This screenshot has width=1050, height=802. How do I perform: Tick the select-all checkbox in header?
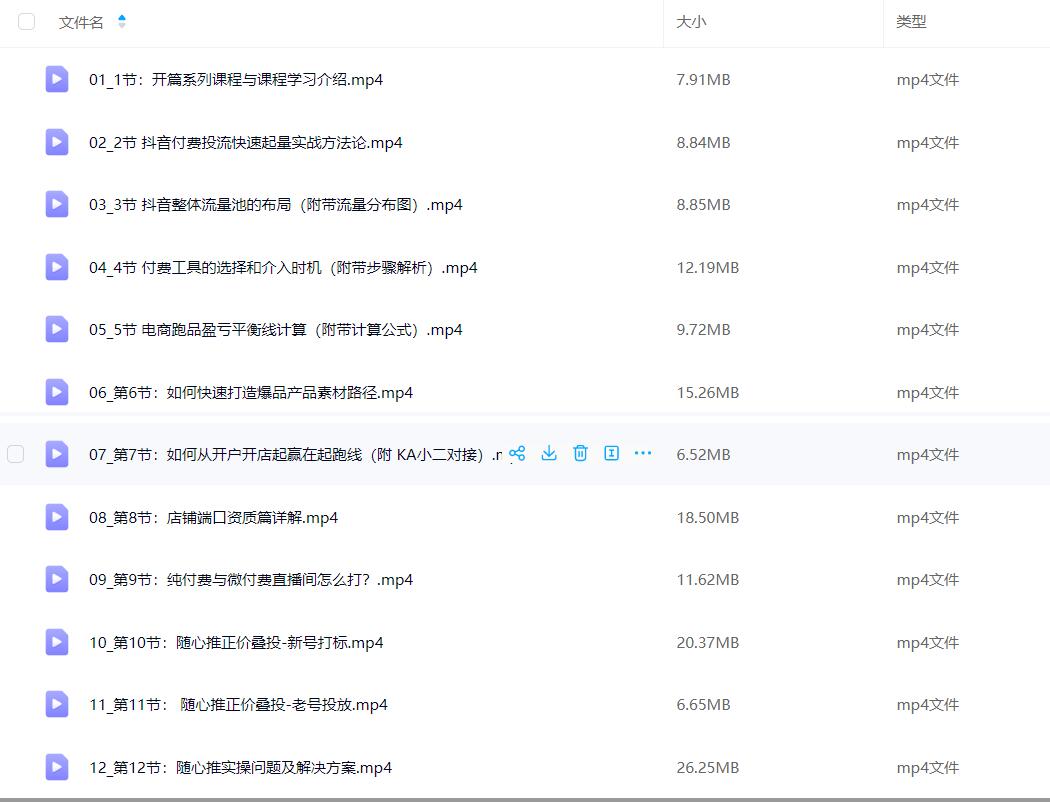click(x=26, y=21)
